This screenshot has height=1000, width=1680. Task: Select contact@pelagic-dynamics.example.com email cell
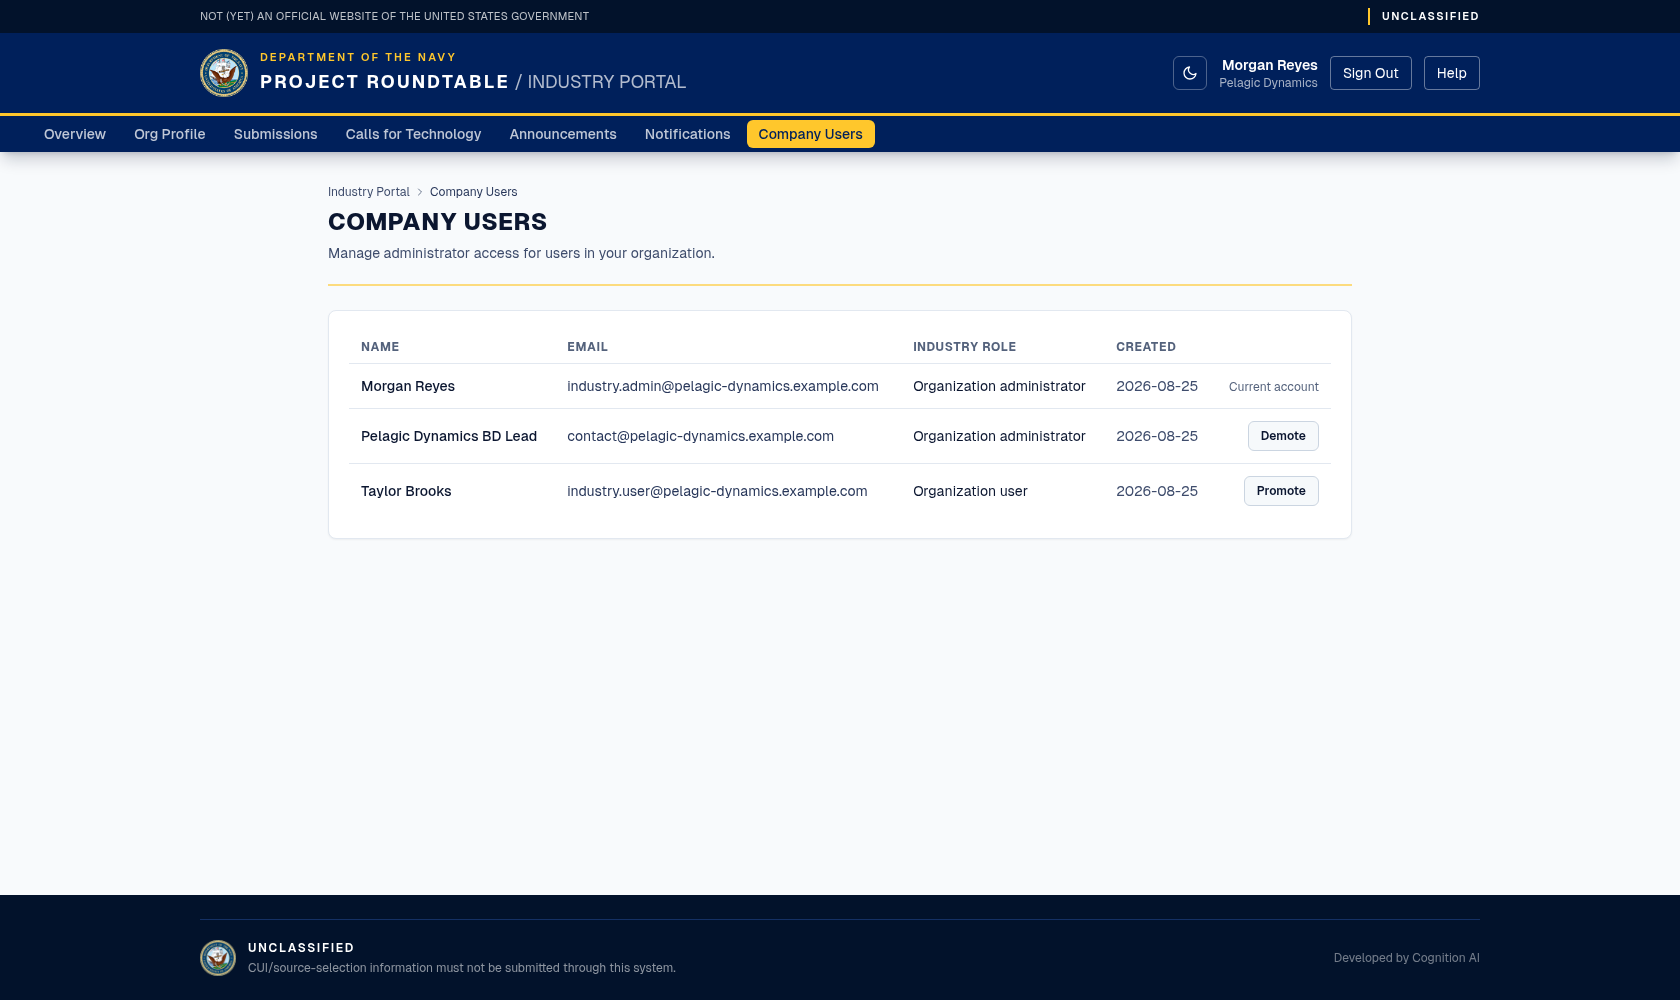pos(701,436)
